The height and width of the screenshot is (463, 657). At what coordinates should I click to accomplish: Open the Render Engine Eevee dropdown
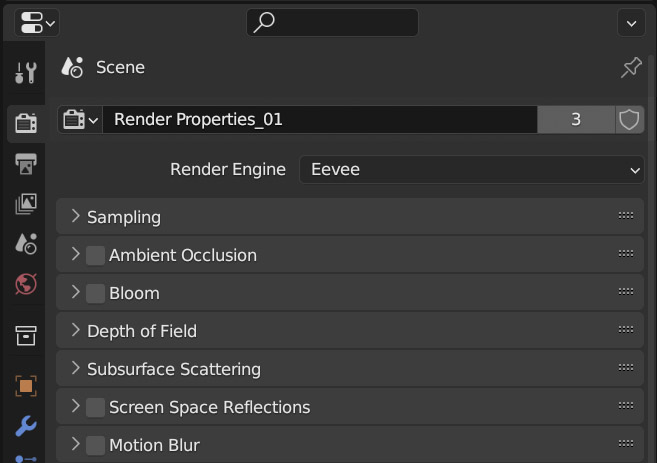click(x=472, y=170)
